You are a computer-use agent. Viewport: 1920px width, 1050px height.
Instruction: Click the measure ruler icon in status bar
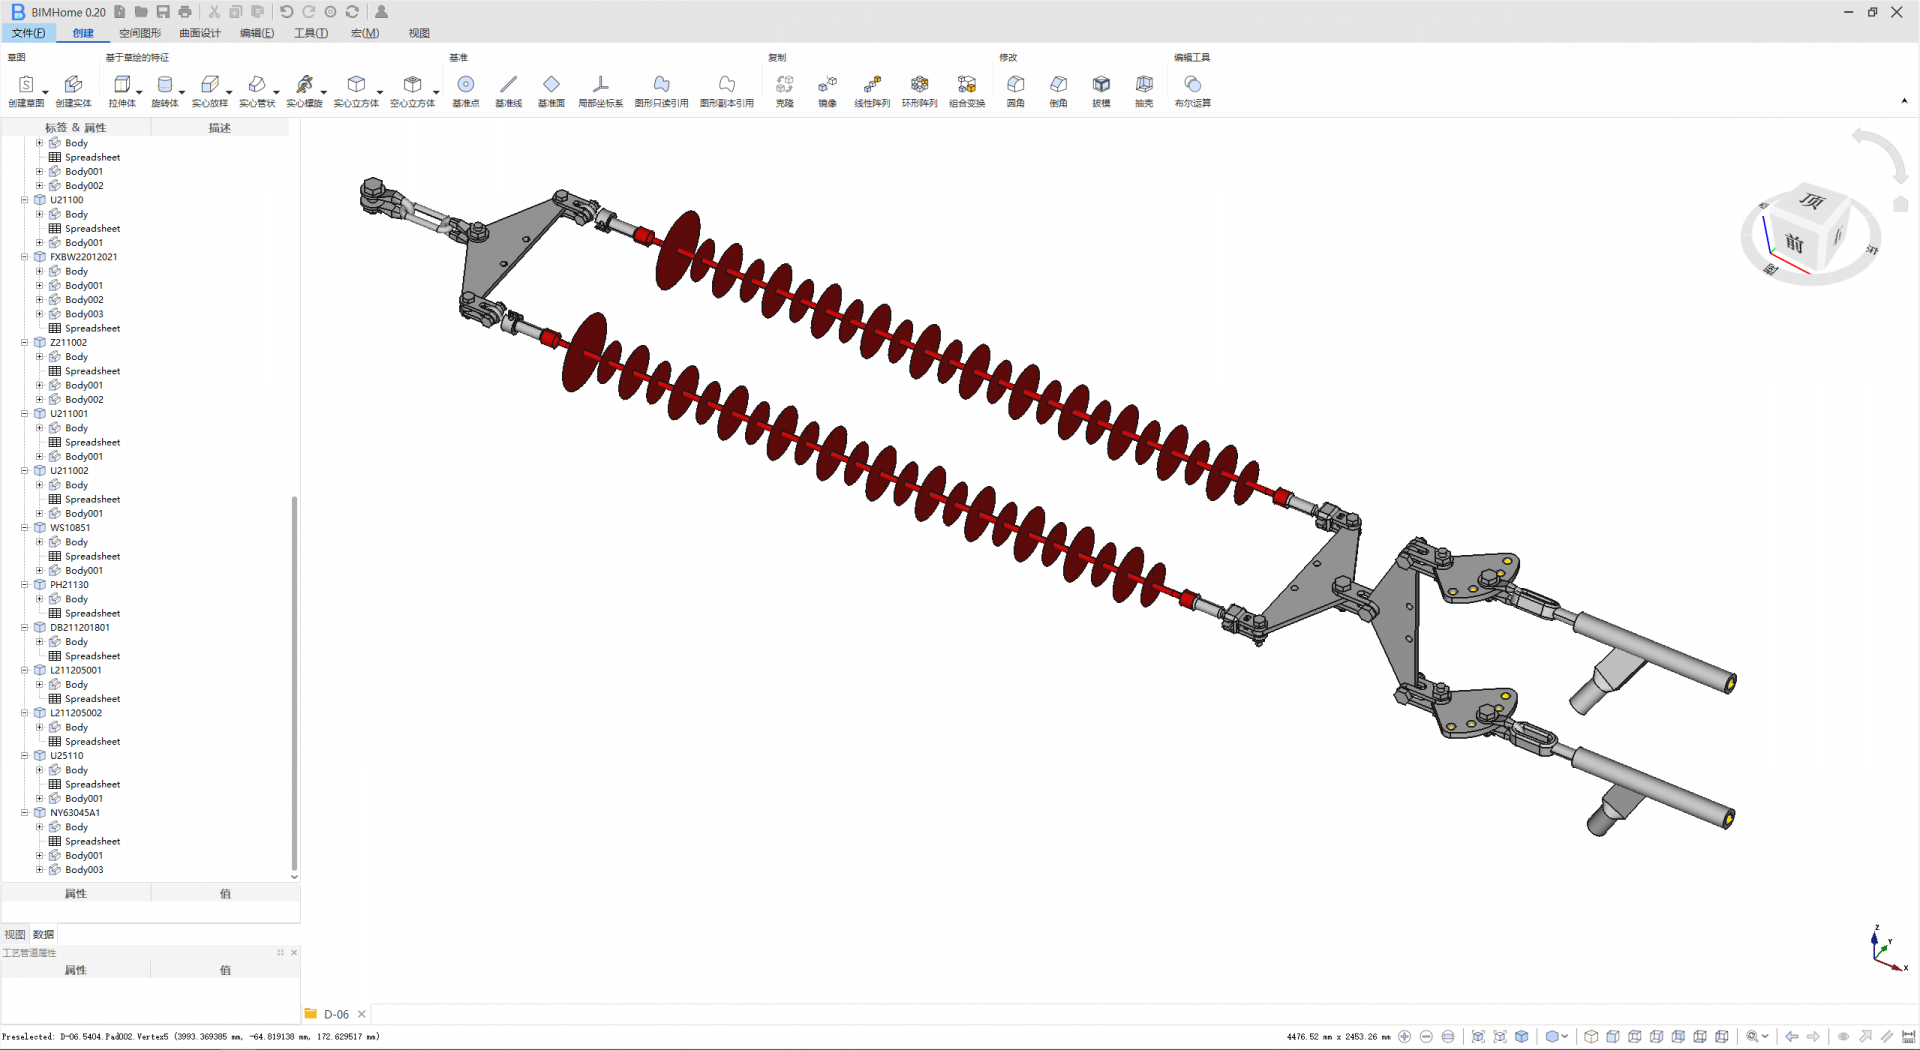pos(1908,1037)
